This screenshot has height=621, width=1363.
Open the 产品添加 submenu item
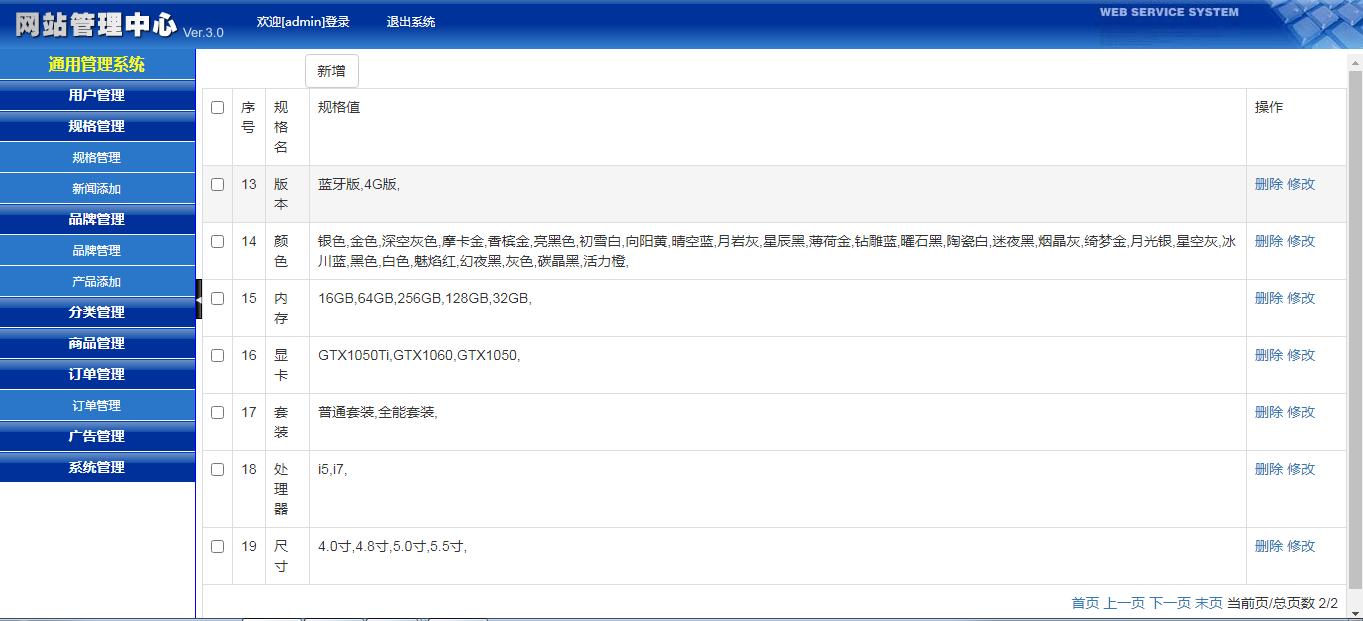97,281
